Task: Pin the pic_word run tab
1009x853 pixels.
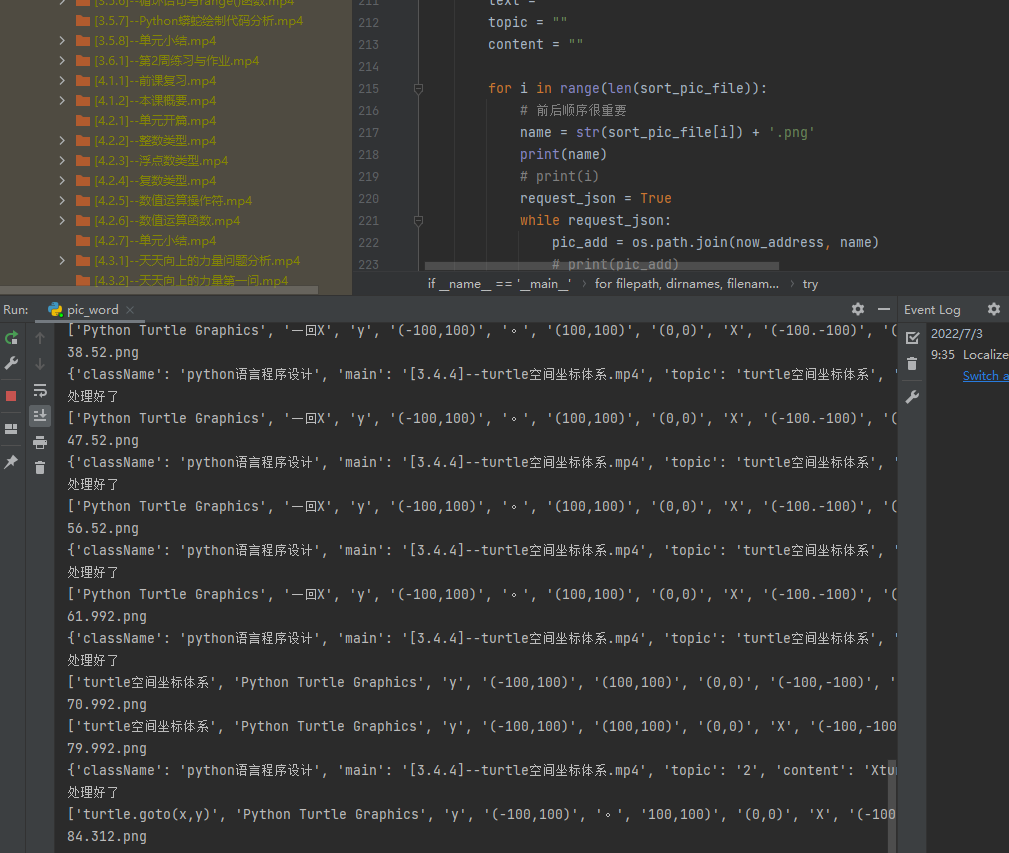Action: tap(11, 461)
